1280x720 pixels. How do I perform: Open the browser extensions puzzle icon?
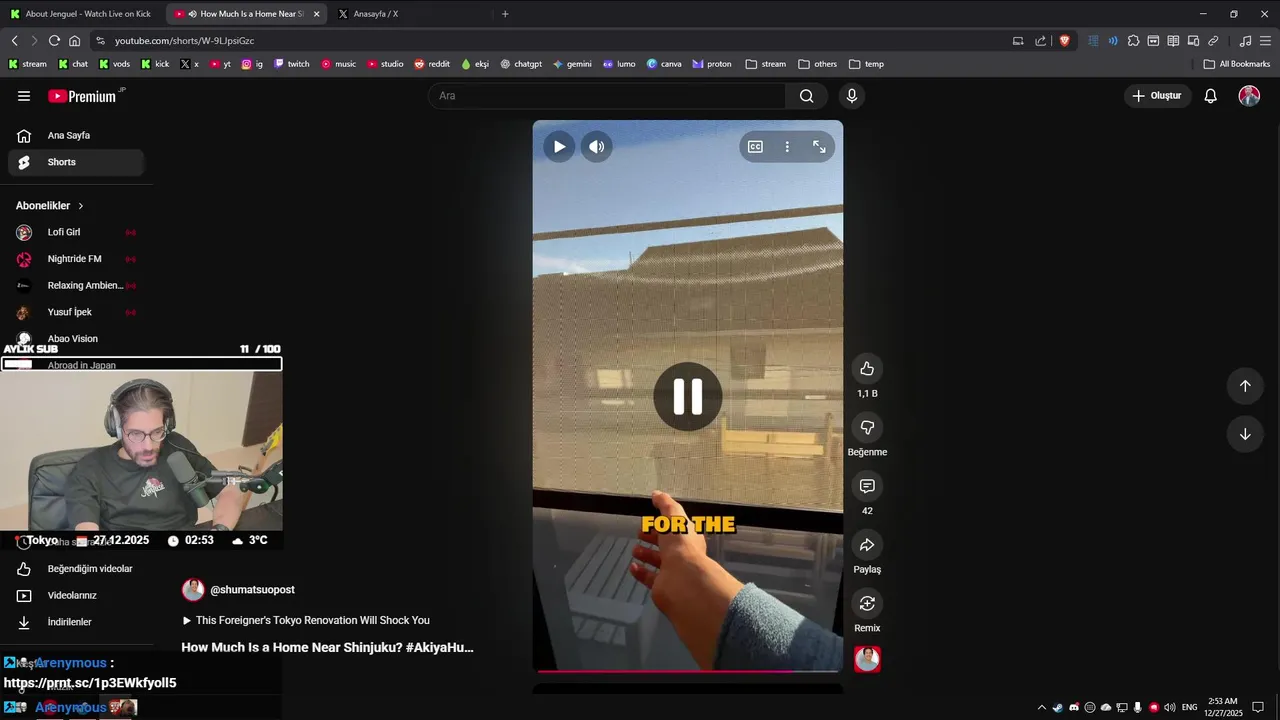pyautogui.click(x=1133, y=41)
